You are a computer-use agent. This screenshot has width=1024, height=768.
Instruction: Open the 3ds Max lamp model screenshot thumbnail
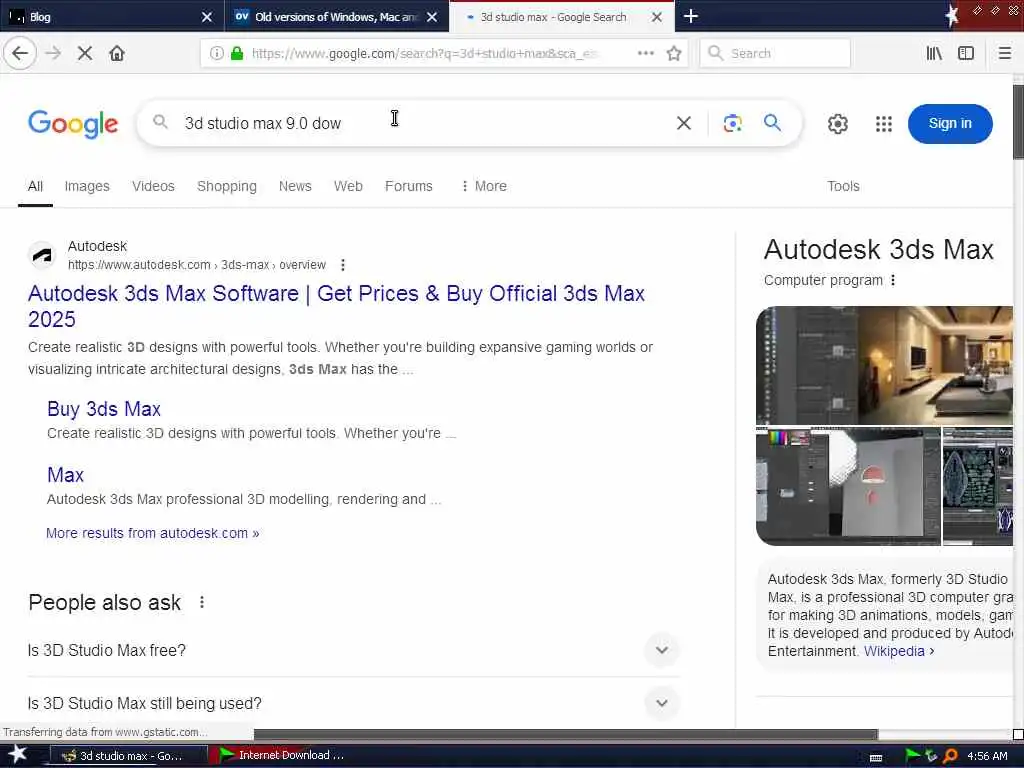(x=848, y=487)
